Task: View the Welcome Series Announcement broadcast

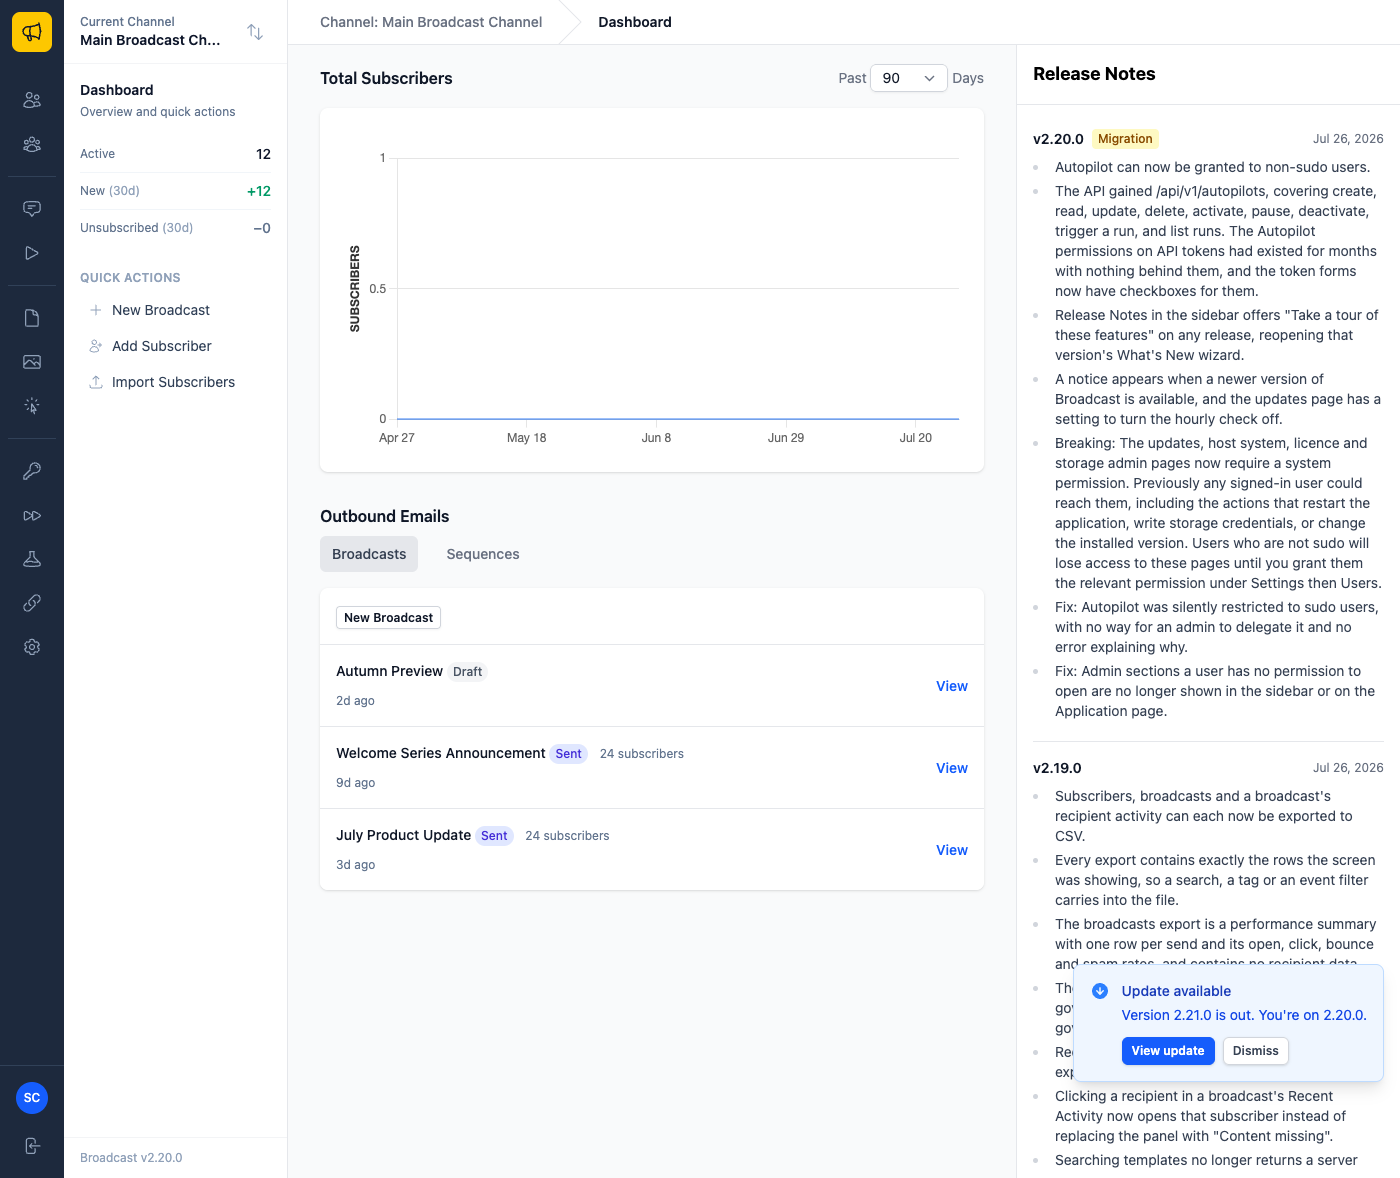Action: 952,768
